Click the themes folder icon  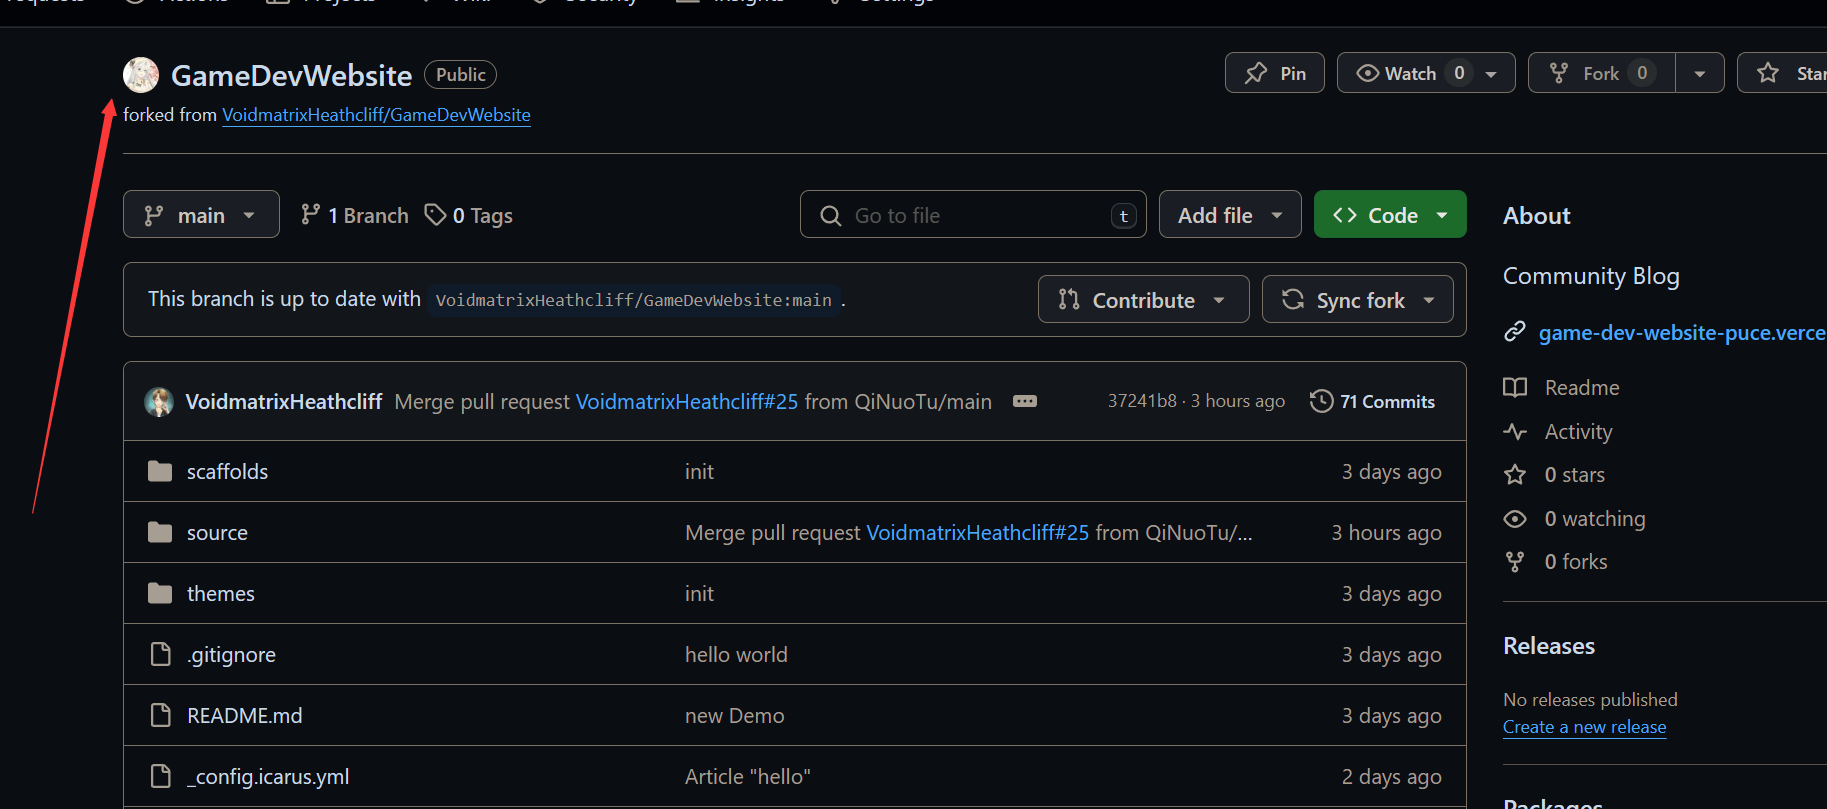(160, 593)
